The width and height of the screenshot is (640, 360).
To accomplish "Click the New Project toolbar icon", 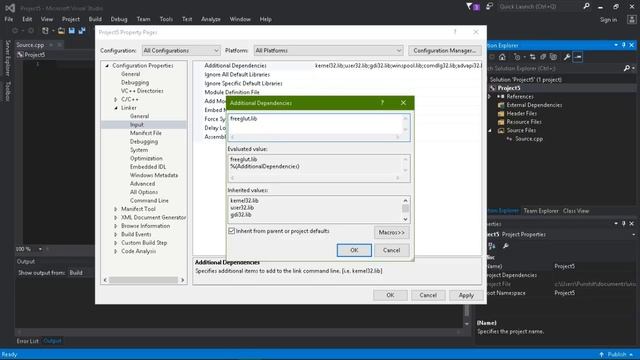I will (45, 31).
